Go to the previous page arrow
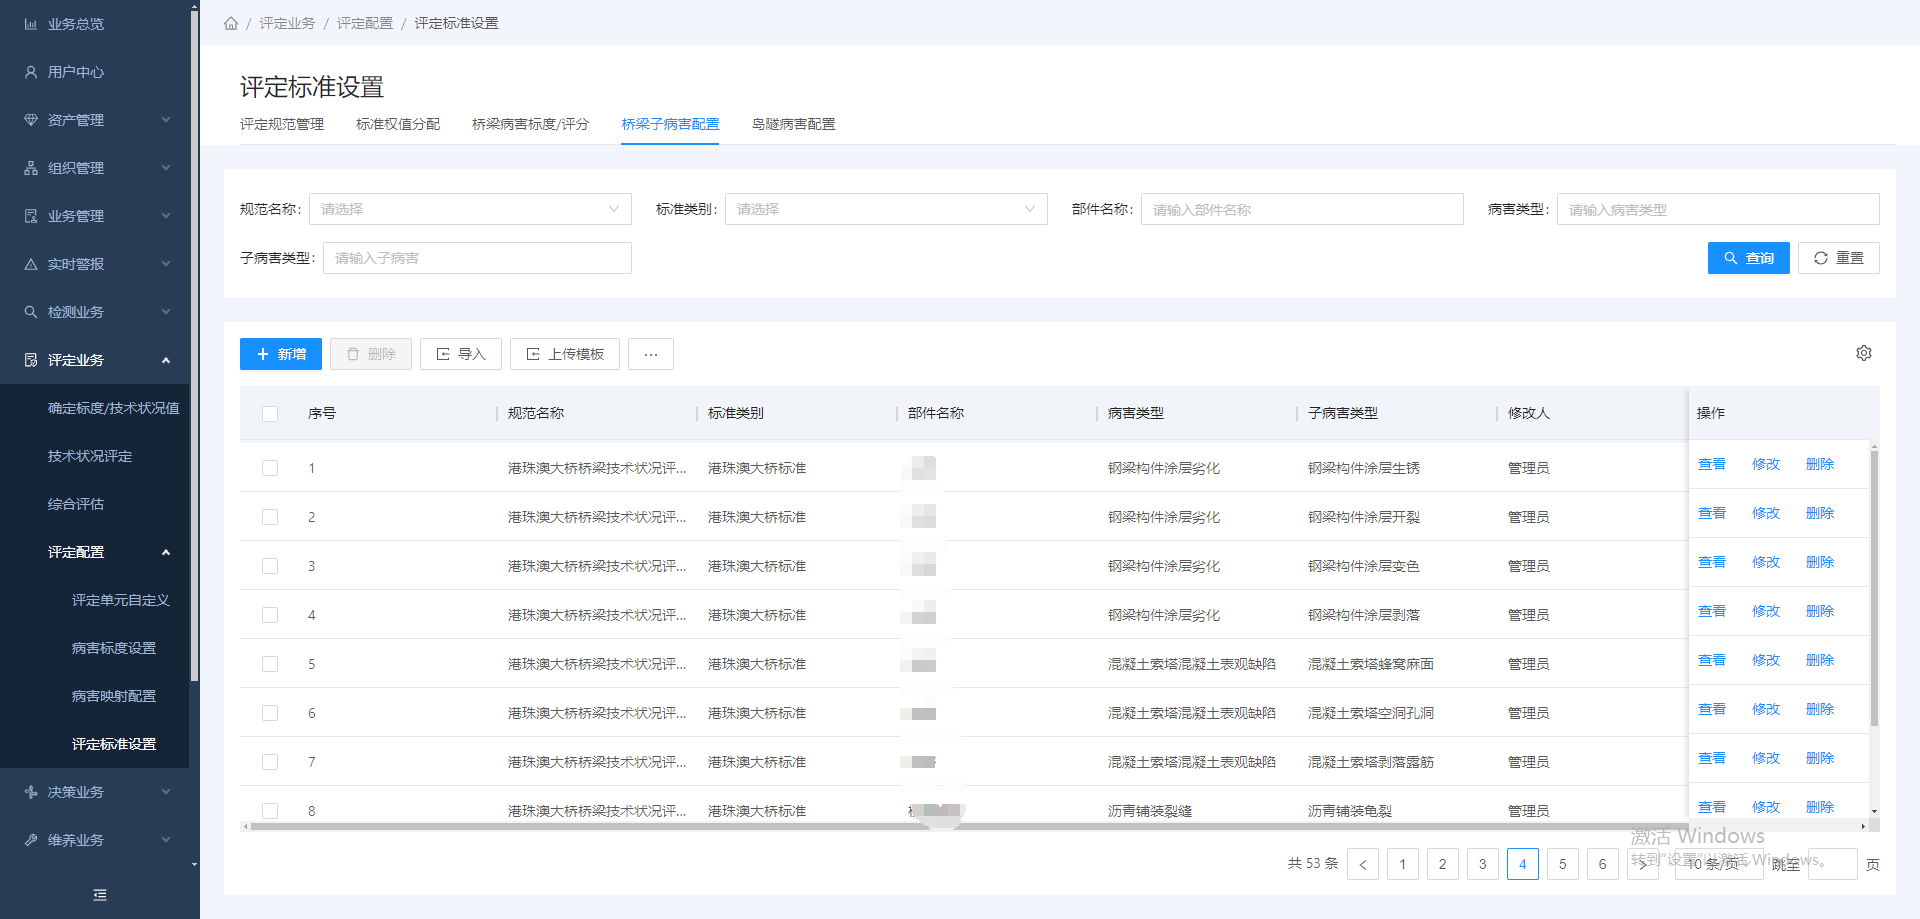Image resolution: width=1920 pixels, height=919 pixels. [1363, 864]
